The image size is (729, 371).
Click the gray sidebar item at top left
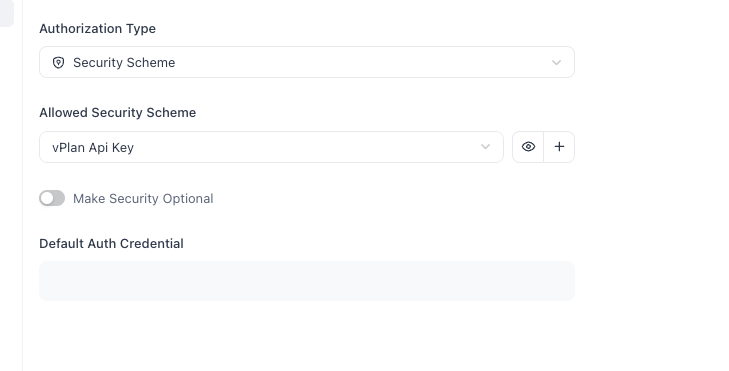point(7,13)
